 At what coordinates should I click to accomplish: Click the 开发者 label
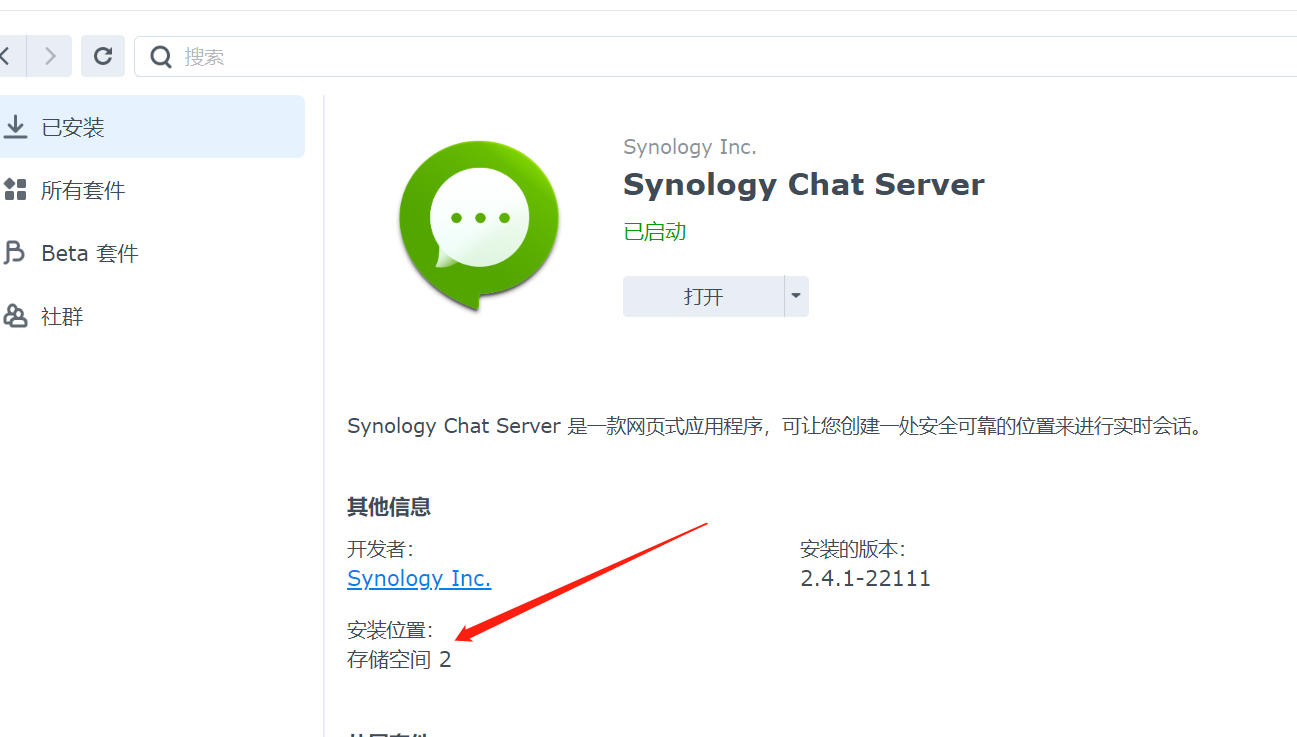(380, 549)
